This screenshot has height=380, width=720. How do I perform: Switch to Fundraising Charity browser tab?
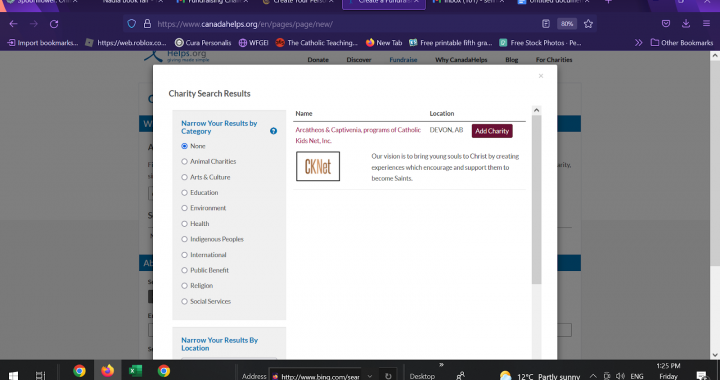tap(214, 2)
